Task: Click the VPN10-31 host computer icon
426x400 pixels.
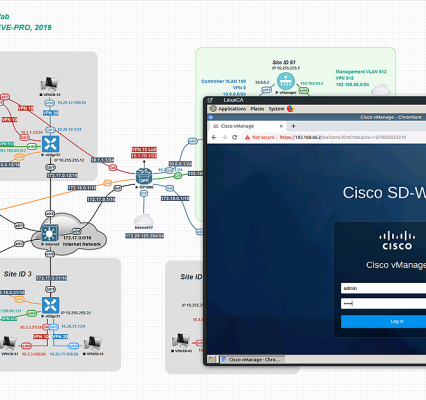Action: coord(9,343)
